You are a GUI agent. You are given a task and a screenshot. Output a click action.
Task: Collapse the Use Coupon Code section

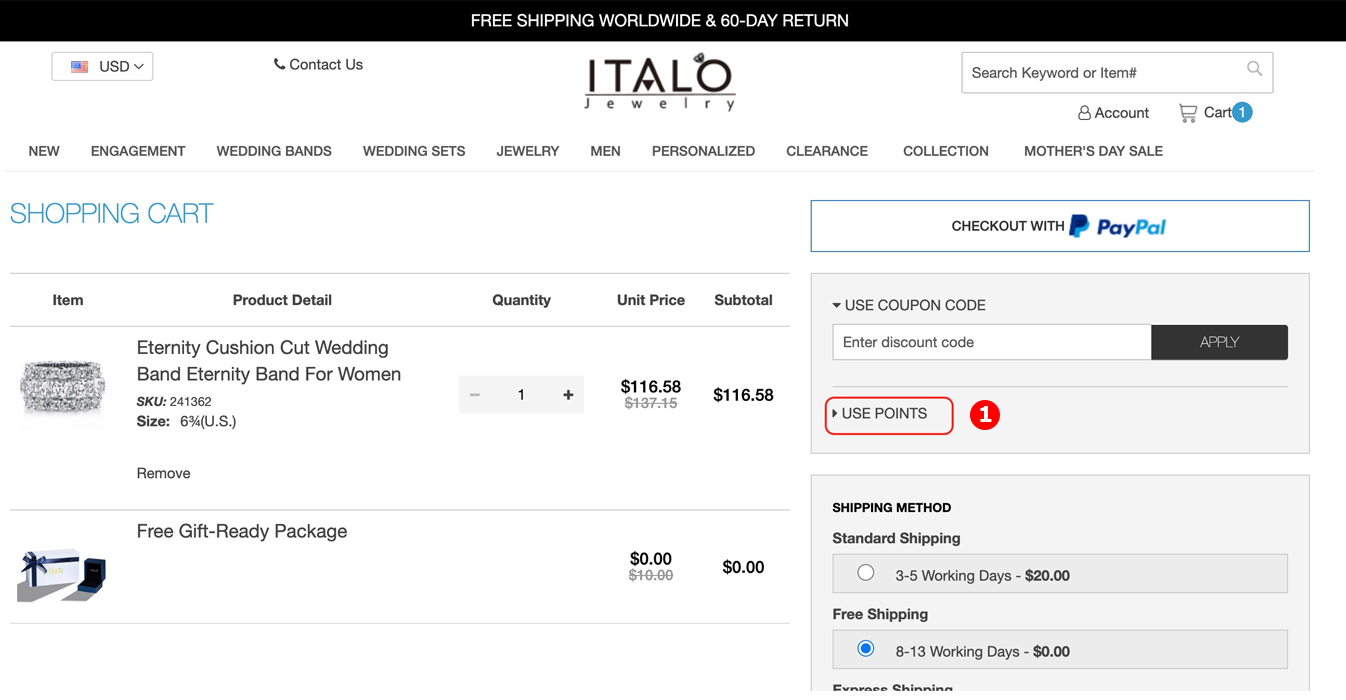coord(908,305)
